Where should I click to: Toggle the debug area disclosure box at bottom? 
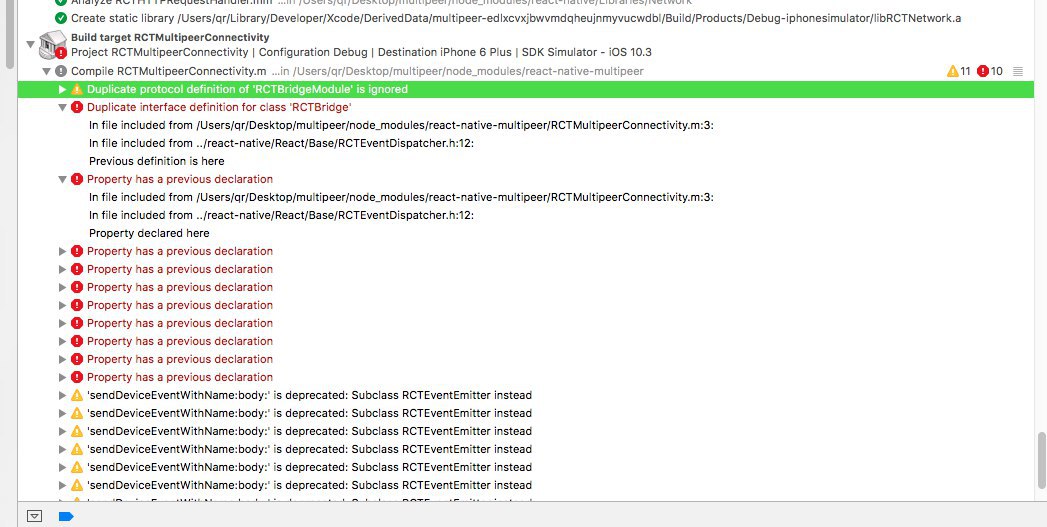tap(34, 516)
